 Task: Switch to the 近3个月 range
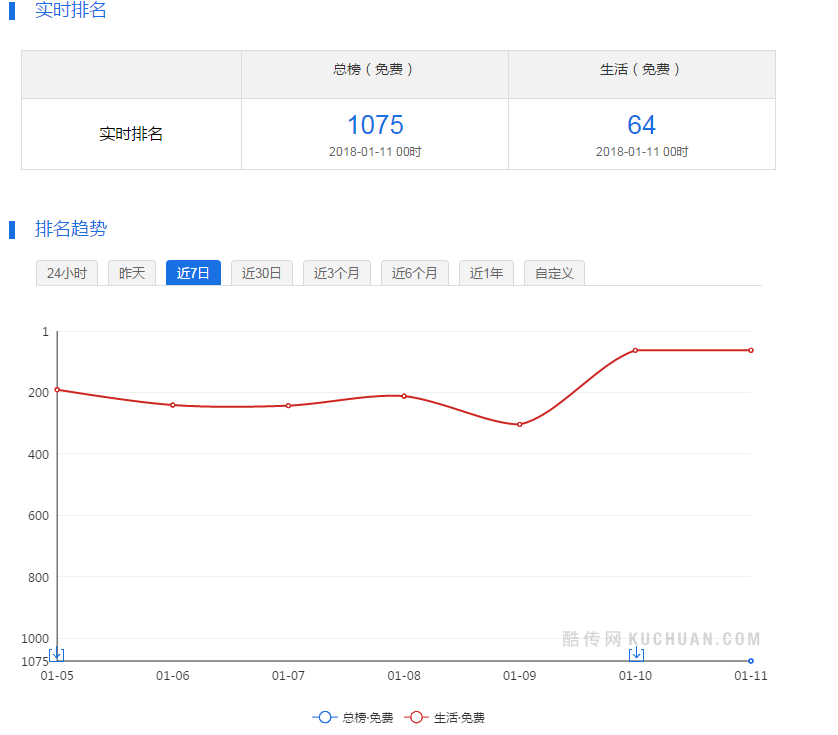[x=337, y=273]
